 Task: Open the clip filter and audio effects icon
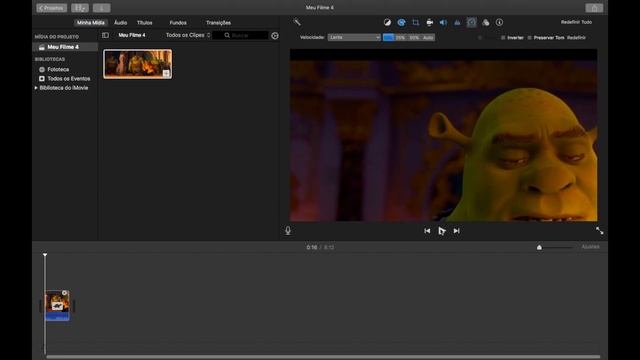click(485, 22)
